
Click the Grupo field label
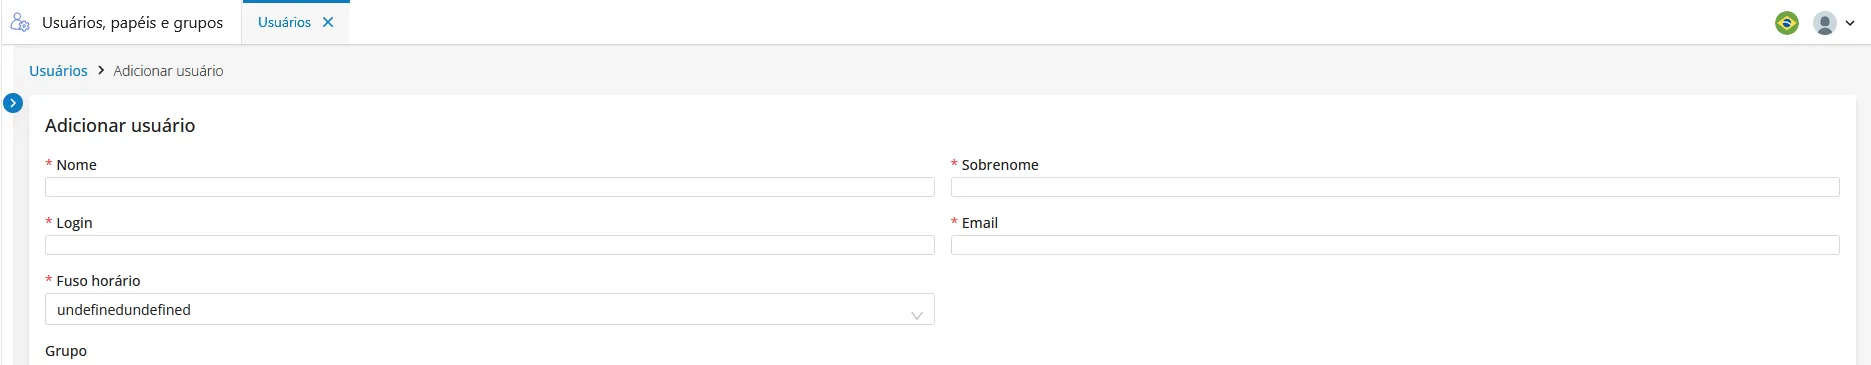[66, 351]
